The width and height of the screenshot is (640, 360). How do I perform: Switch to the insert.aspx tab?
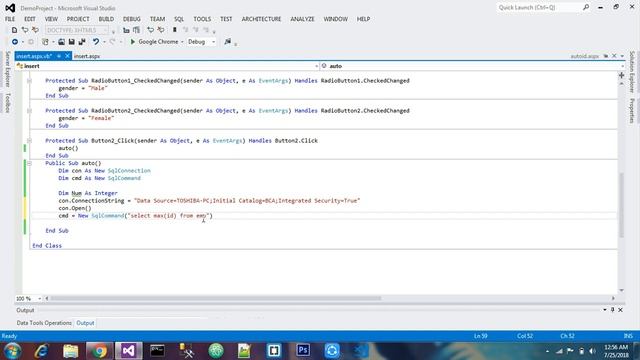click(87, 56)
